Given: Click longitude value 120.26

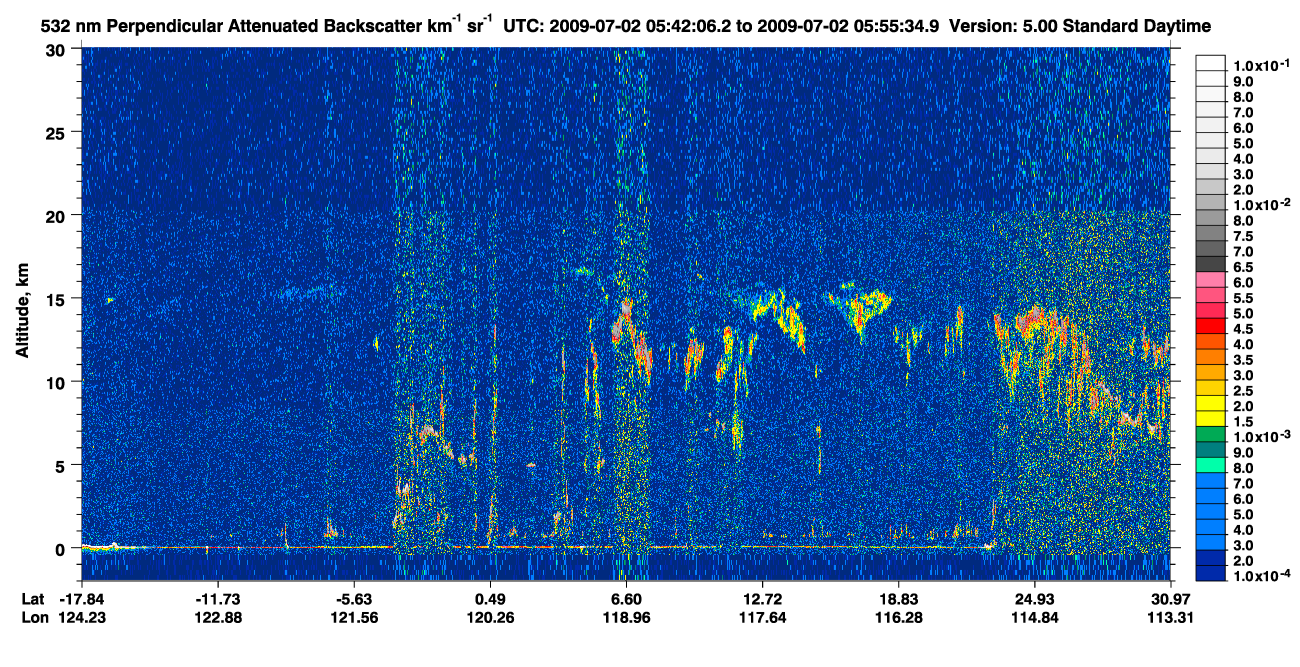Looking at the screenshot, I should point(490,617).
